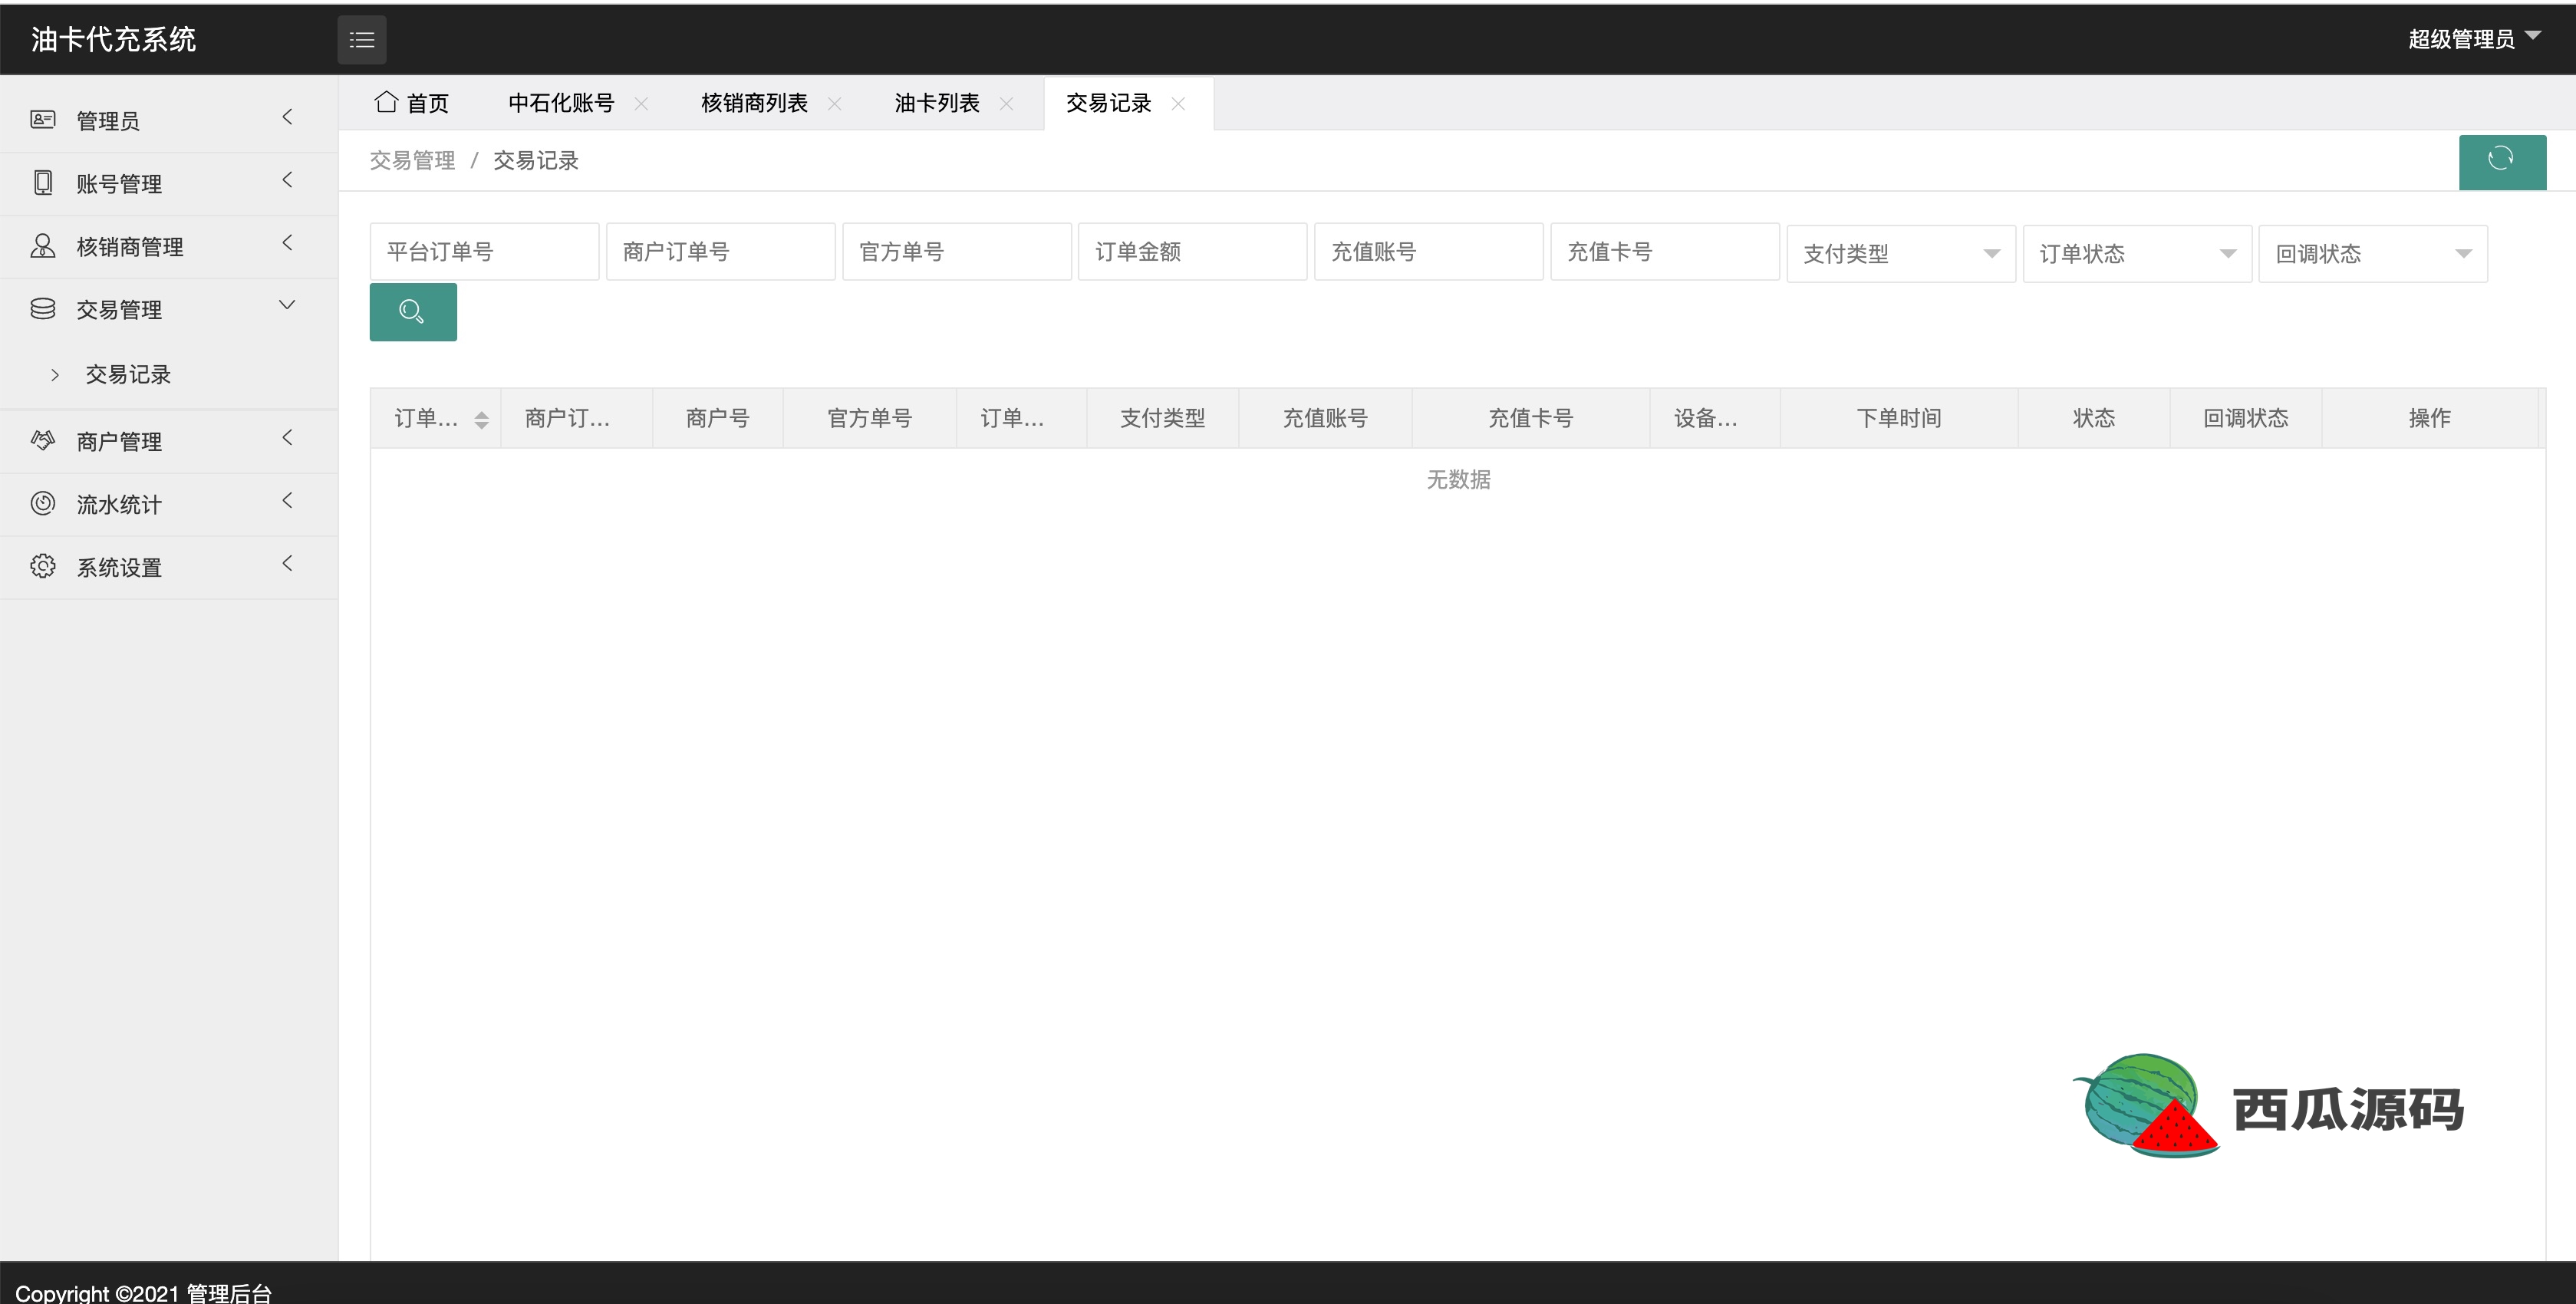
Task: Focus the 平台订单号 input field
Action: [485, 252]
